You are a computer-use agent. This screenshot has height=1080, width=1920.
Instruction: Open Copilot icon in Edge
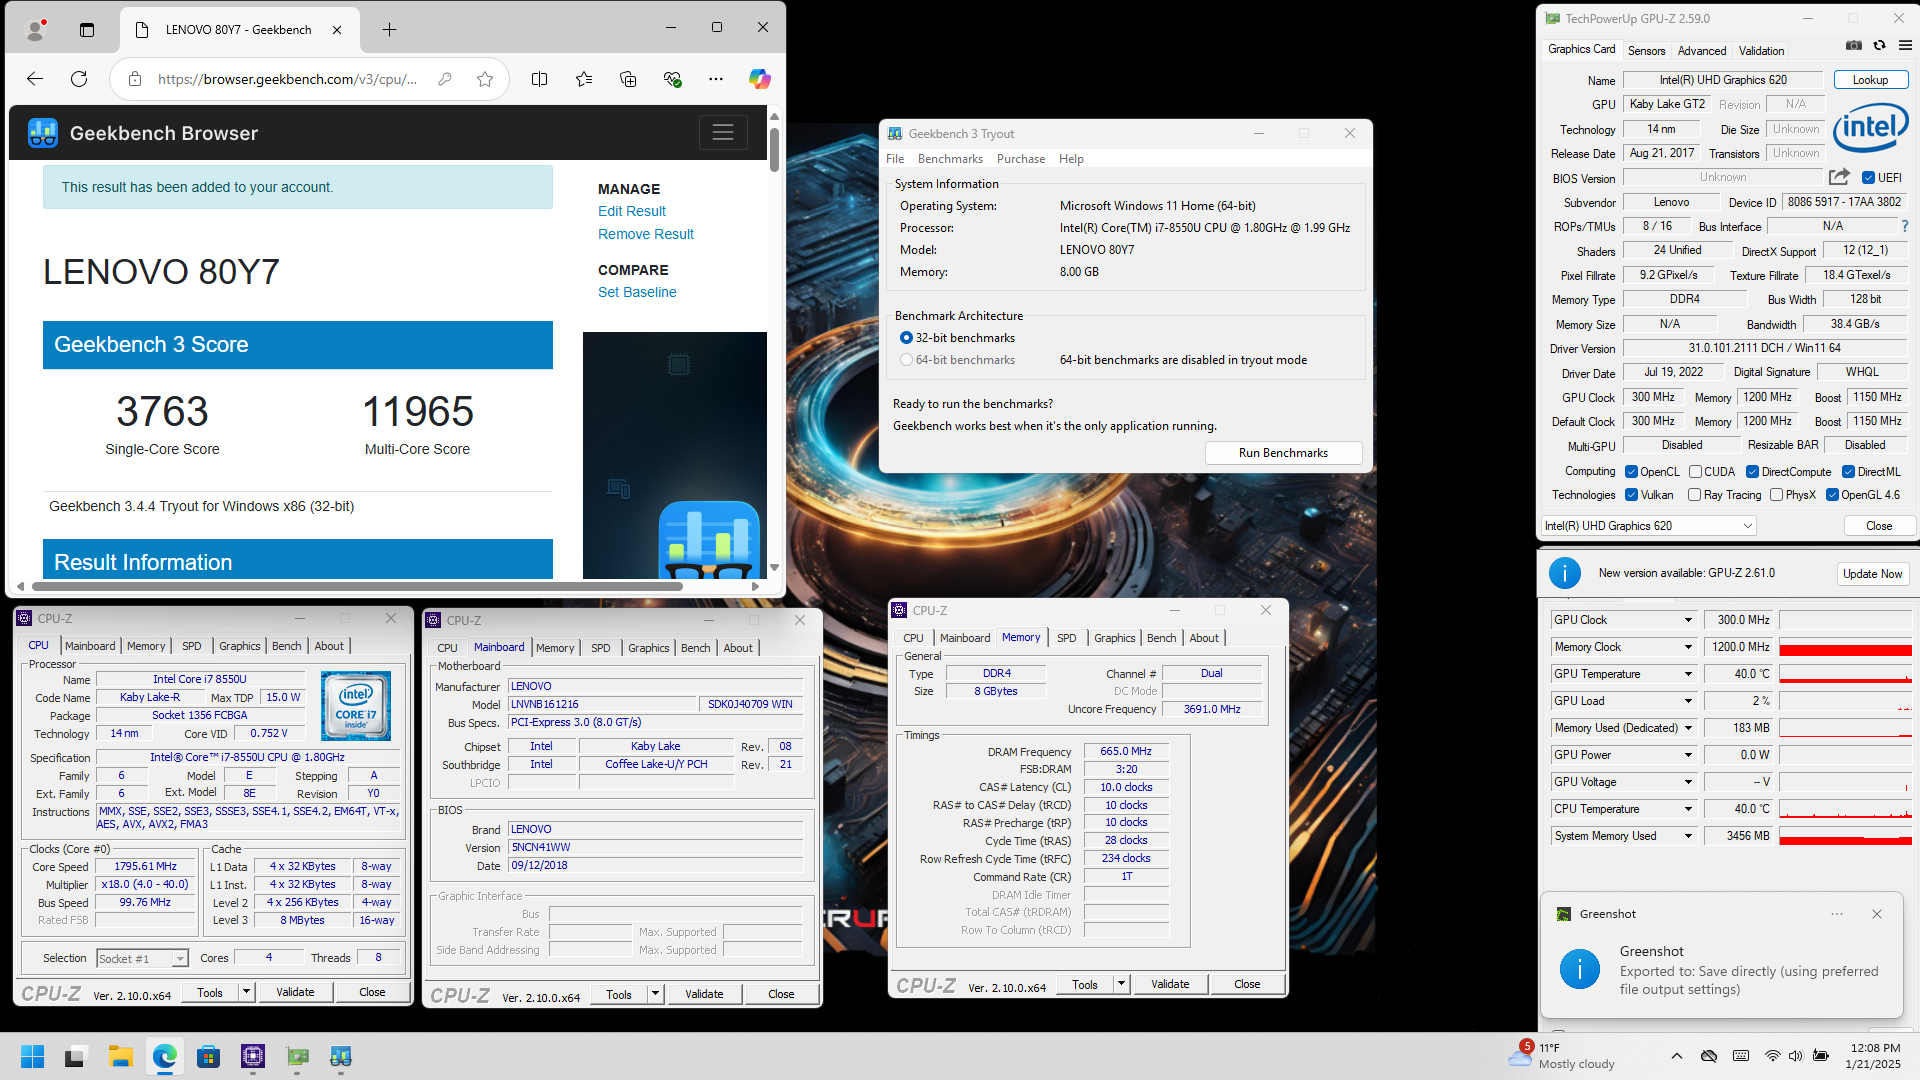[x=760, y=79]
